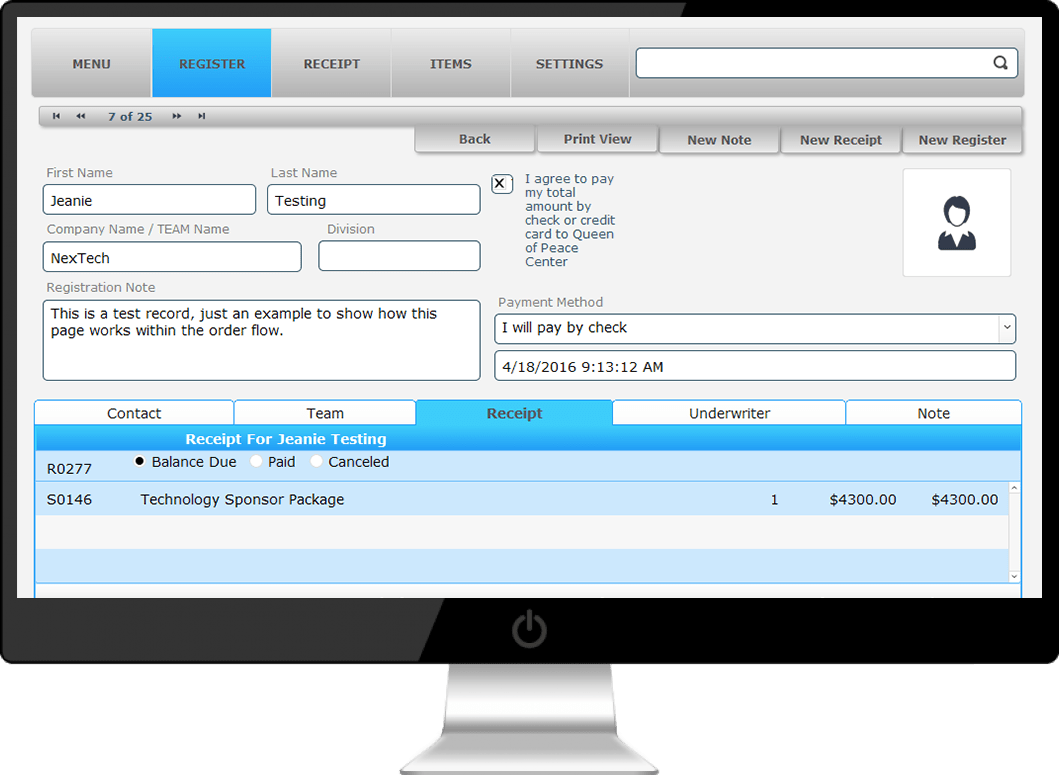Jump to first record arrow

click(x=56, y=117)
